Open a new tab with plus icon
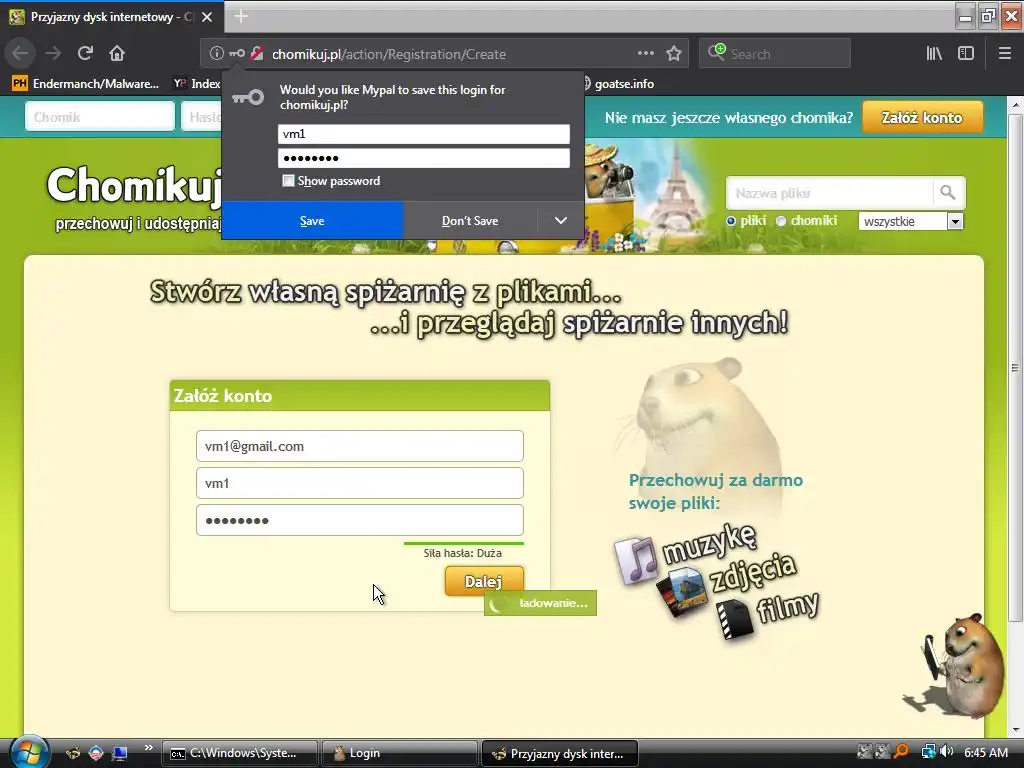This screenshot has width=1024, height=768. click(241, 16)
